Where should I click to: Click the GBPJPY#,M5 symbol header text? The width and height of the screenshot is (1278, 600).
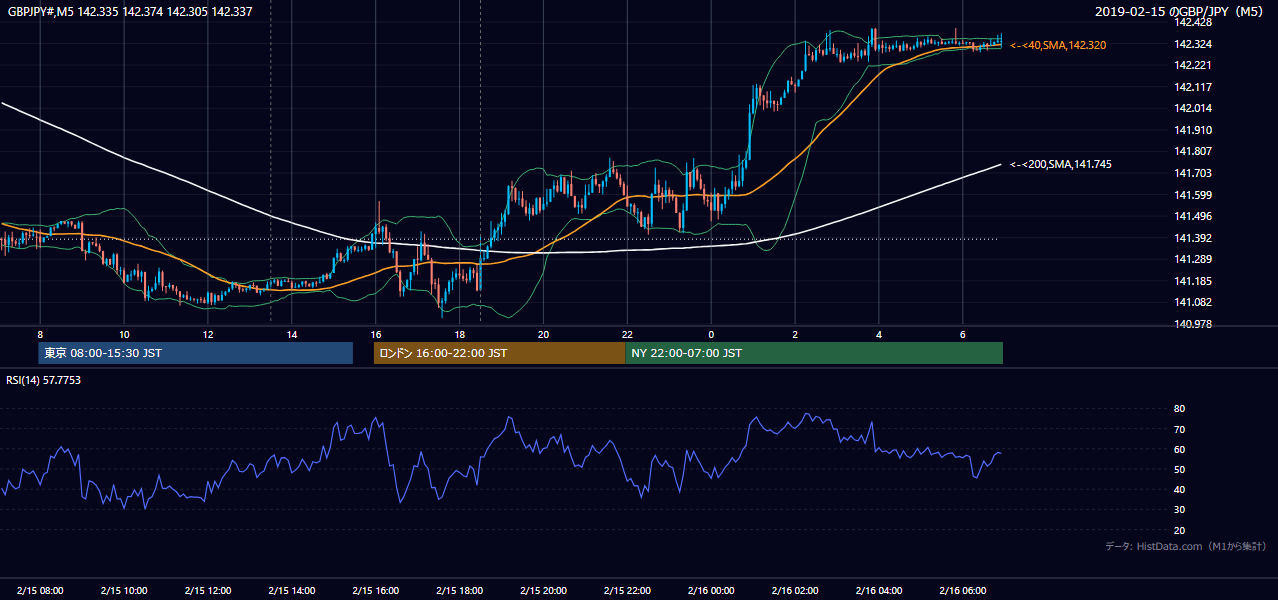[130, 12]
